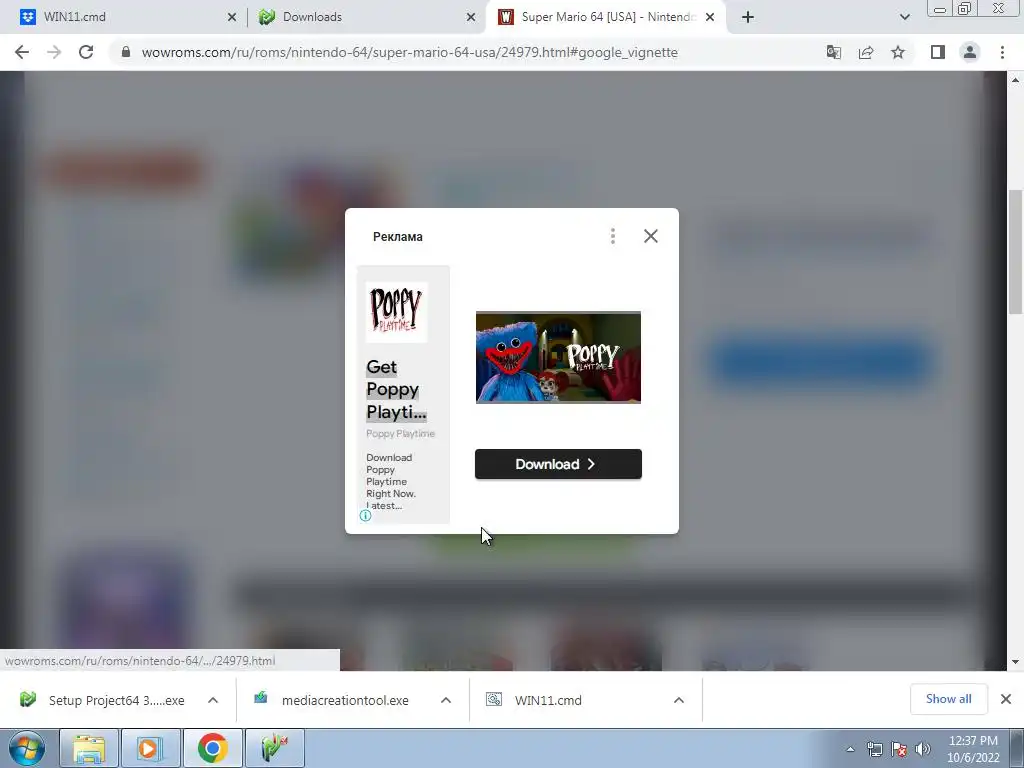Open the Chrome profile avatar

click(x=970, y=52)
